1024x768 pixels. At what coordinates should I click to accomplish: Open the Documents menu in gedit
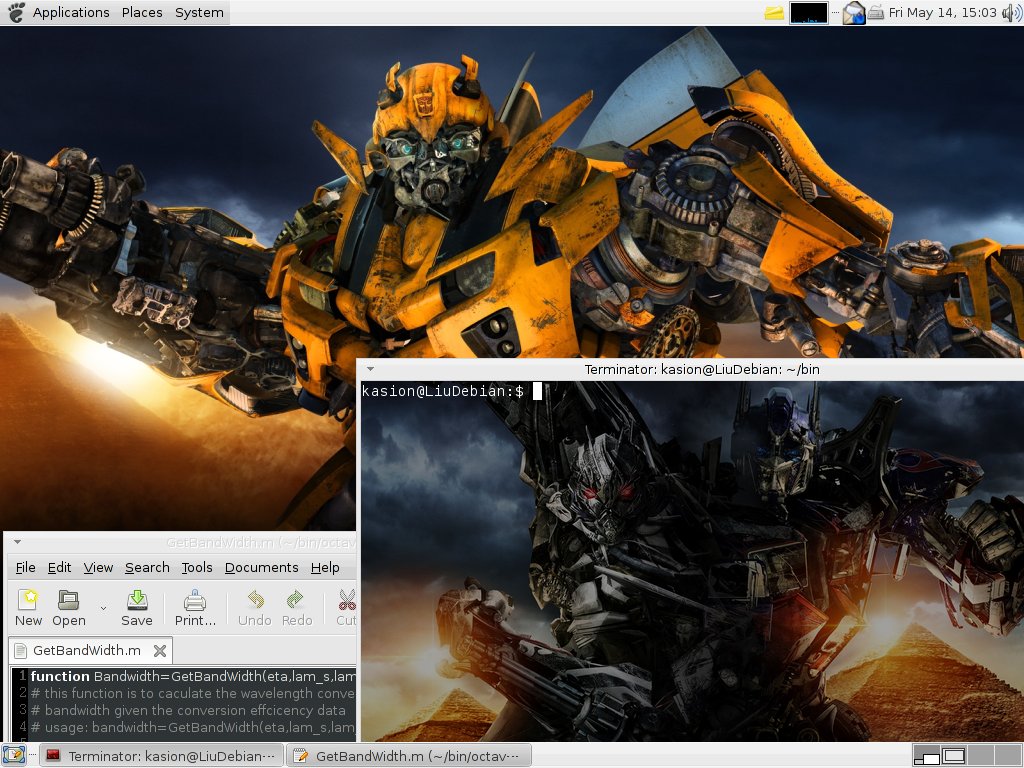click(x=261, y=568)
